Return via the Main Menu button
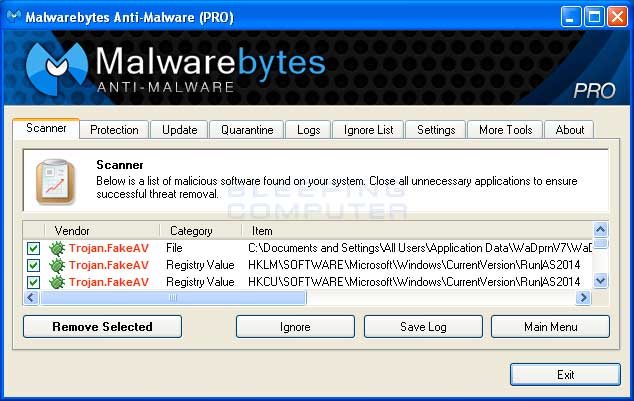The height and width of the screenshot is (401, 634). 550,327
